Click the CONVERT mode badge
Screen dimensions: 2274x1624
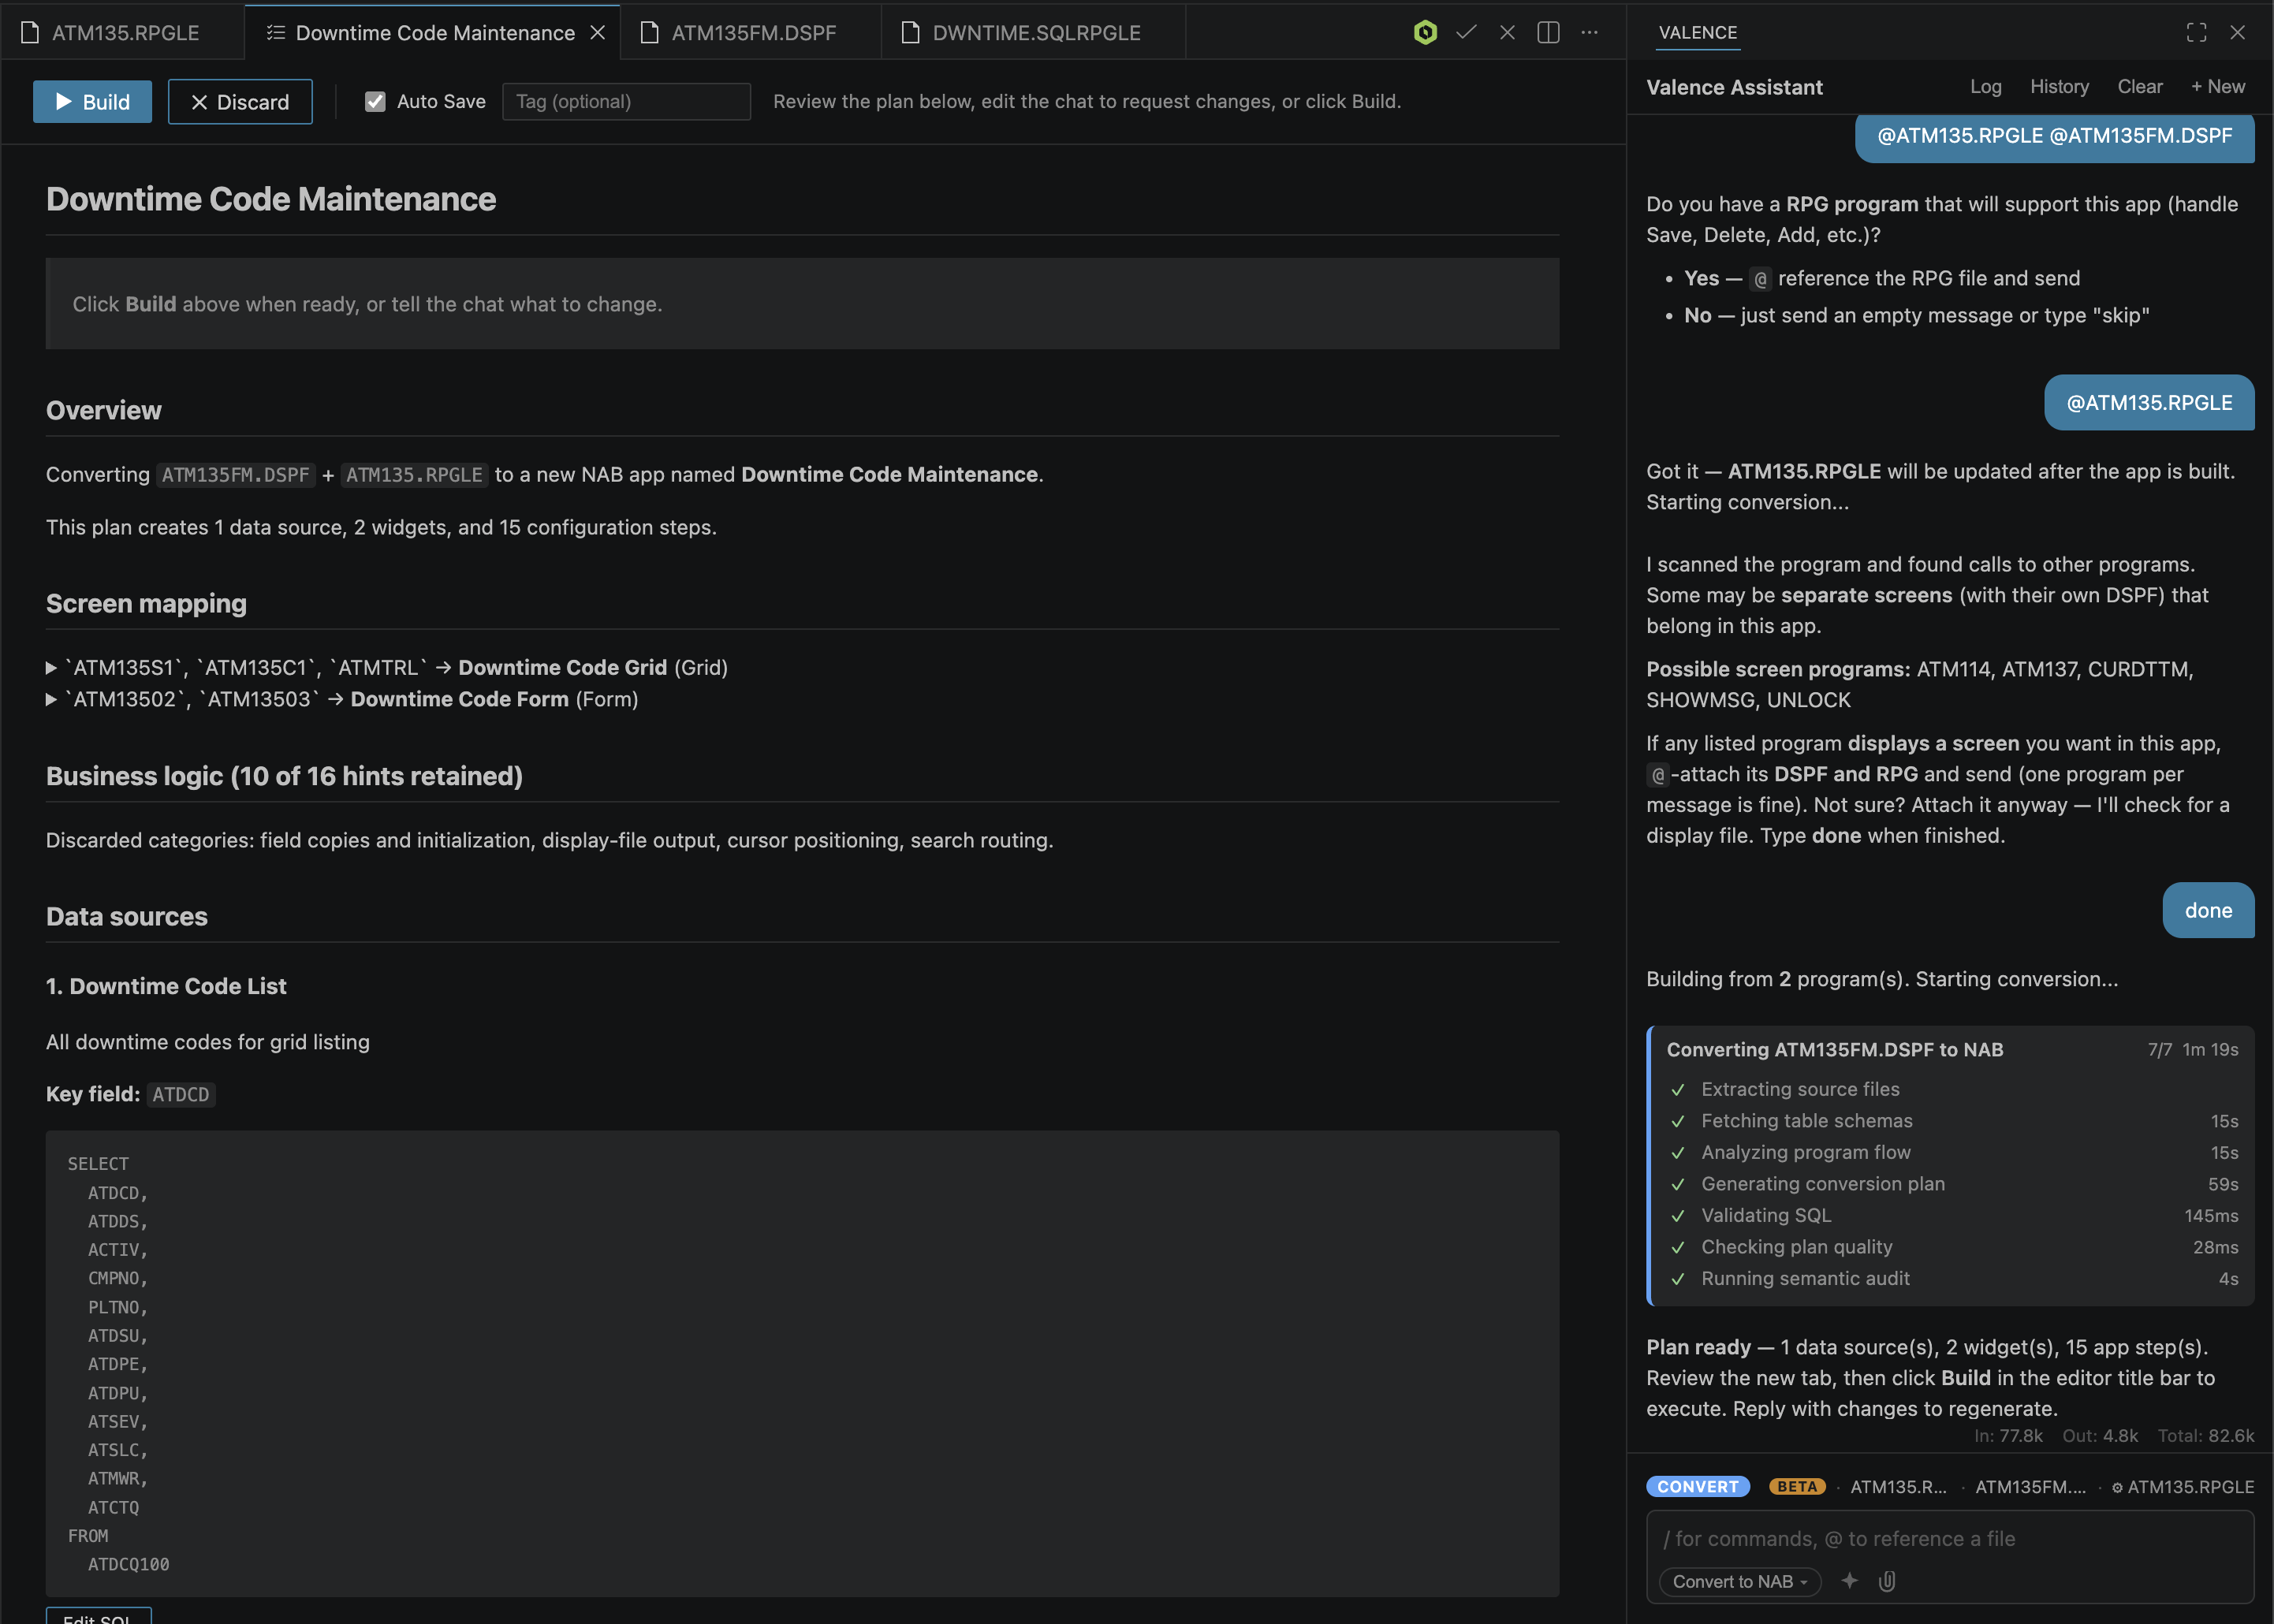(x=1697, y=1487)
